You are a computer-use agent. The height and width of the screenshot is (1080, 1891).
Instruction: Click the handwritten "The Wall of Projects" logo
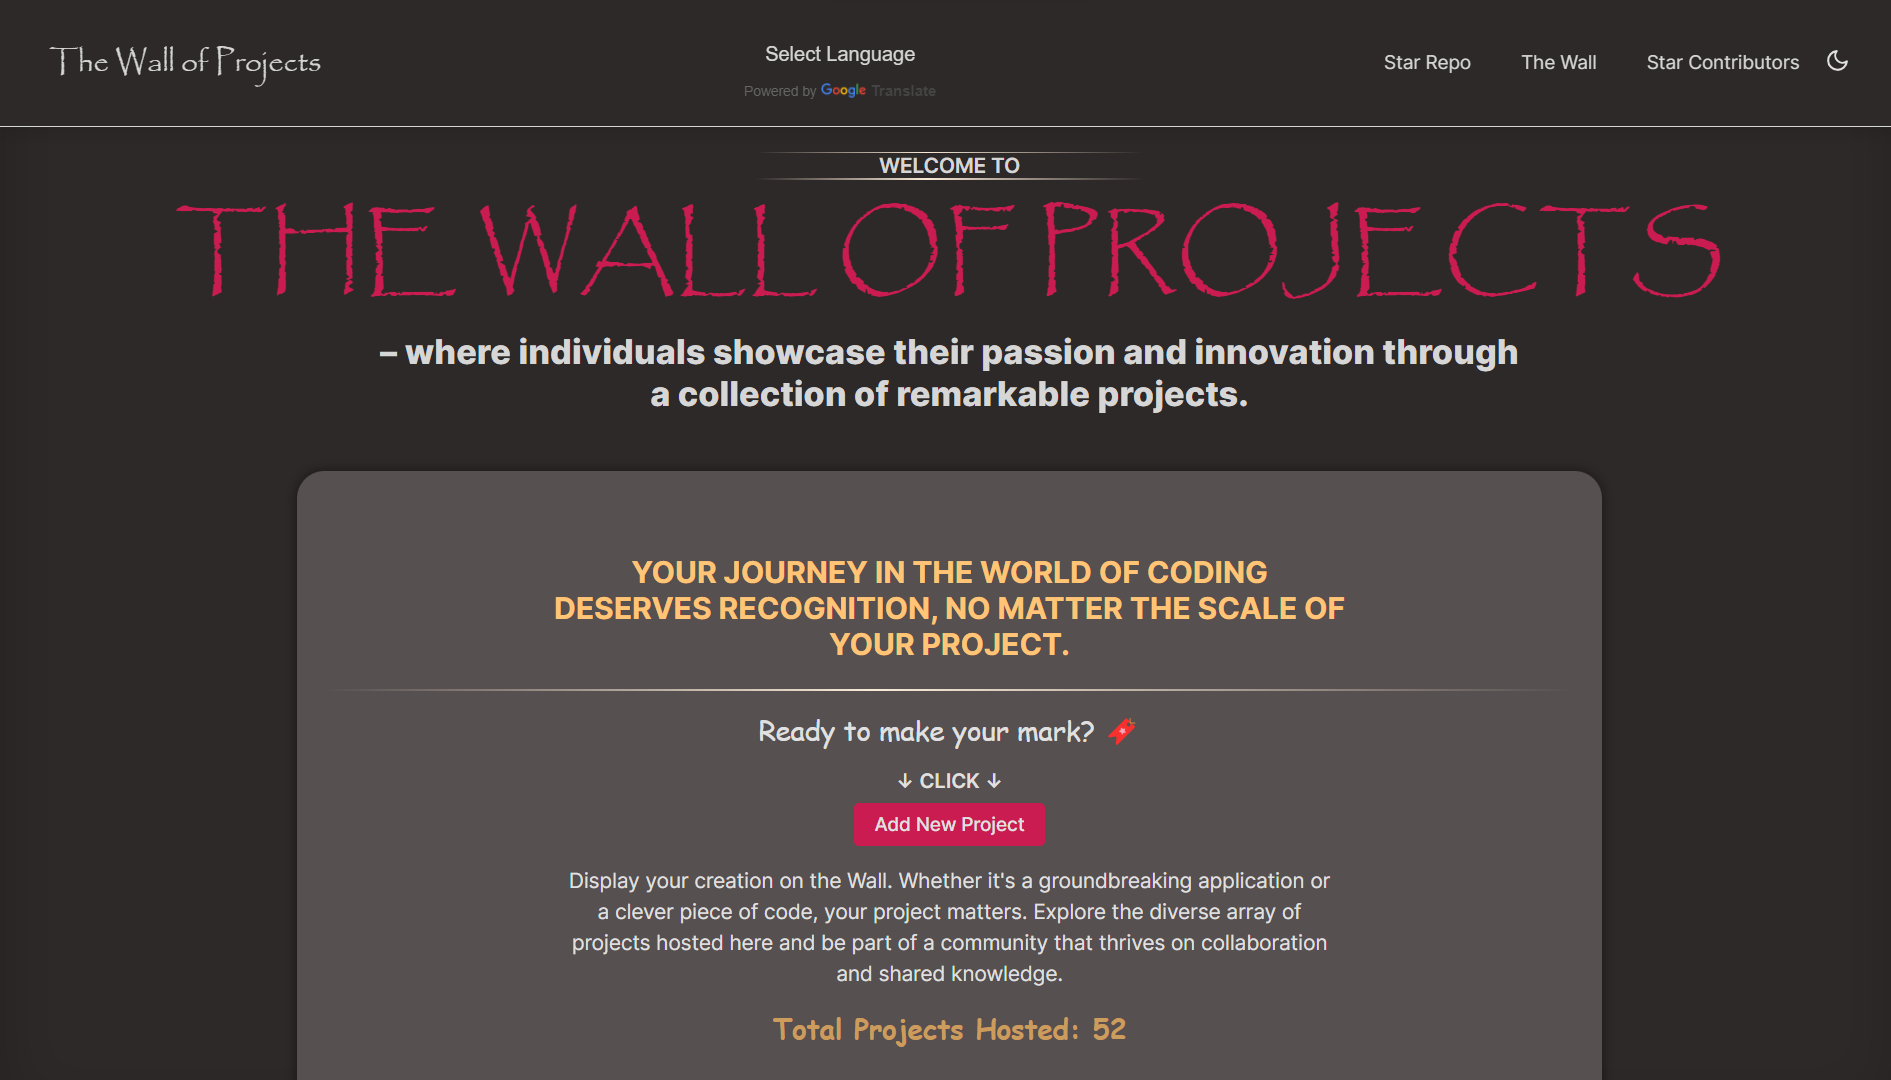coord(186,62)
